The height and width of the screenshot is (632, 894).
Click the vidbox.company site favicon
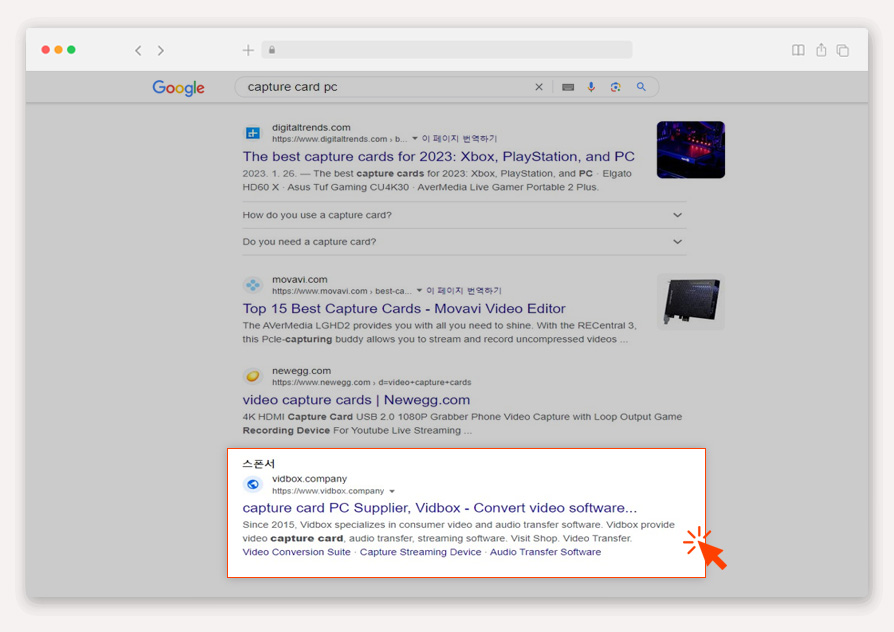click(x=253, y=484)
